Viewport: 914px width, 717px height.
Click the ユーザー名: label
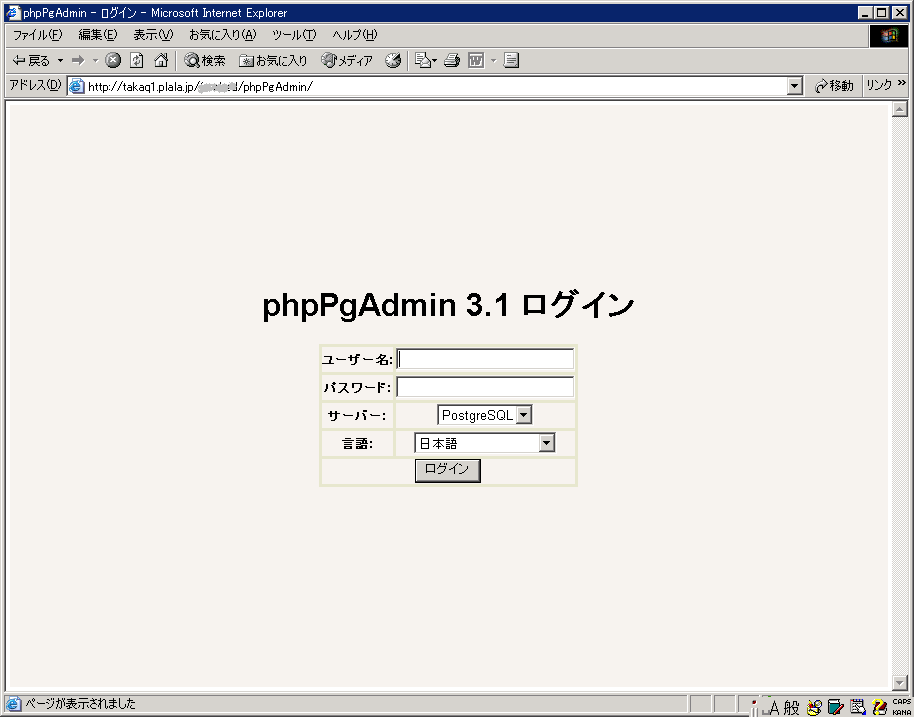[357, 360]
